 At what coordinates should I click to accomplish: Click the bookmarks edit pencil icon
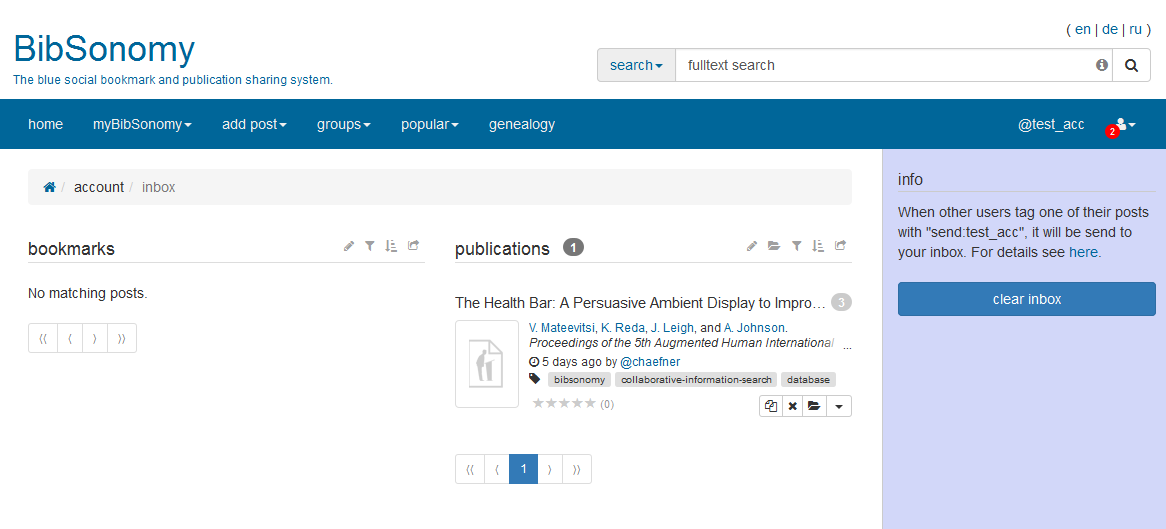(349, 246)
